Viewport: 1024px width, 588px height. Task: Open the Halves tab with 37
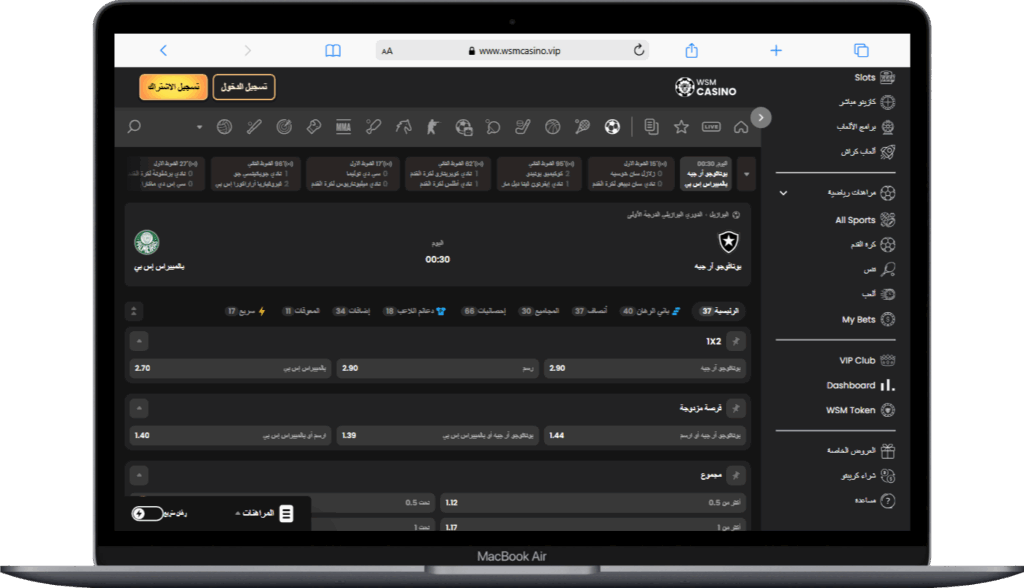pyautogui.click(x=592, y=311)
